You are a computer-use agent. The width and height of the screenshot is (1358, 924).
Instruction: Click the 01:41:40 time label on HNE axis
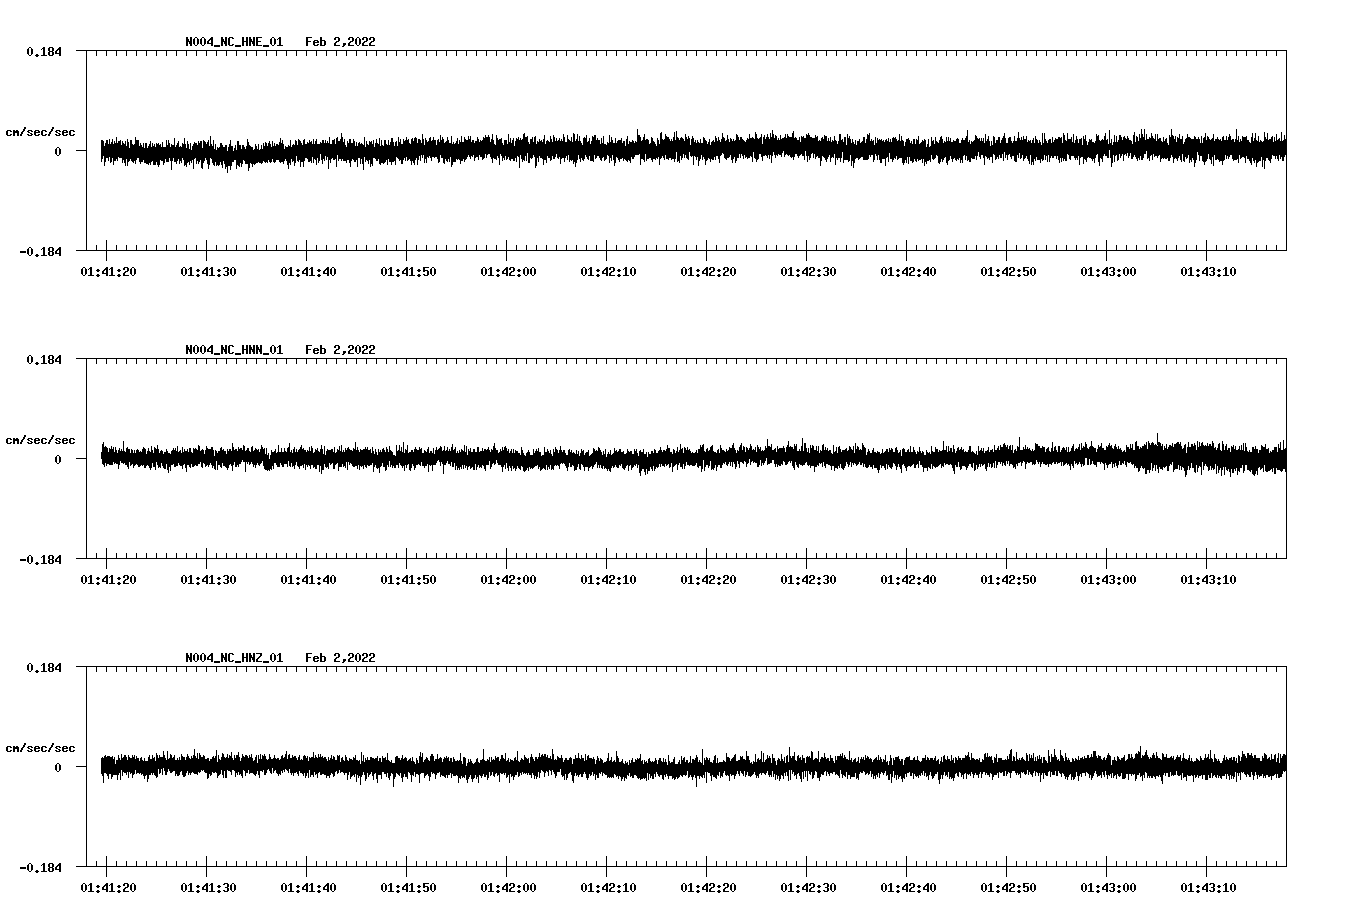pos(308,272)
